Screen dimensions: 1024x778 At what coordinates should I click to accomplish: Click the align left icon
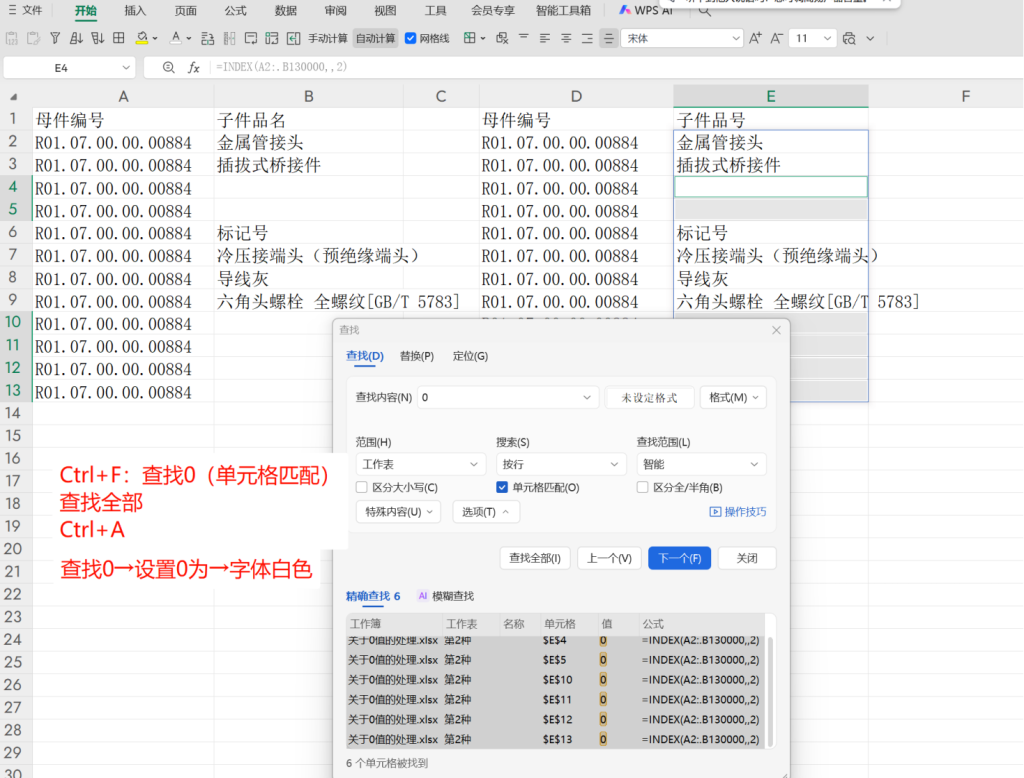[545, 39]
